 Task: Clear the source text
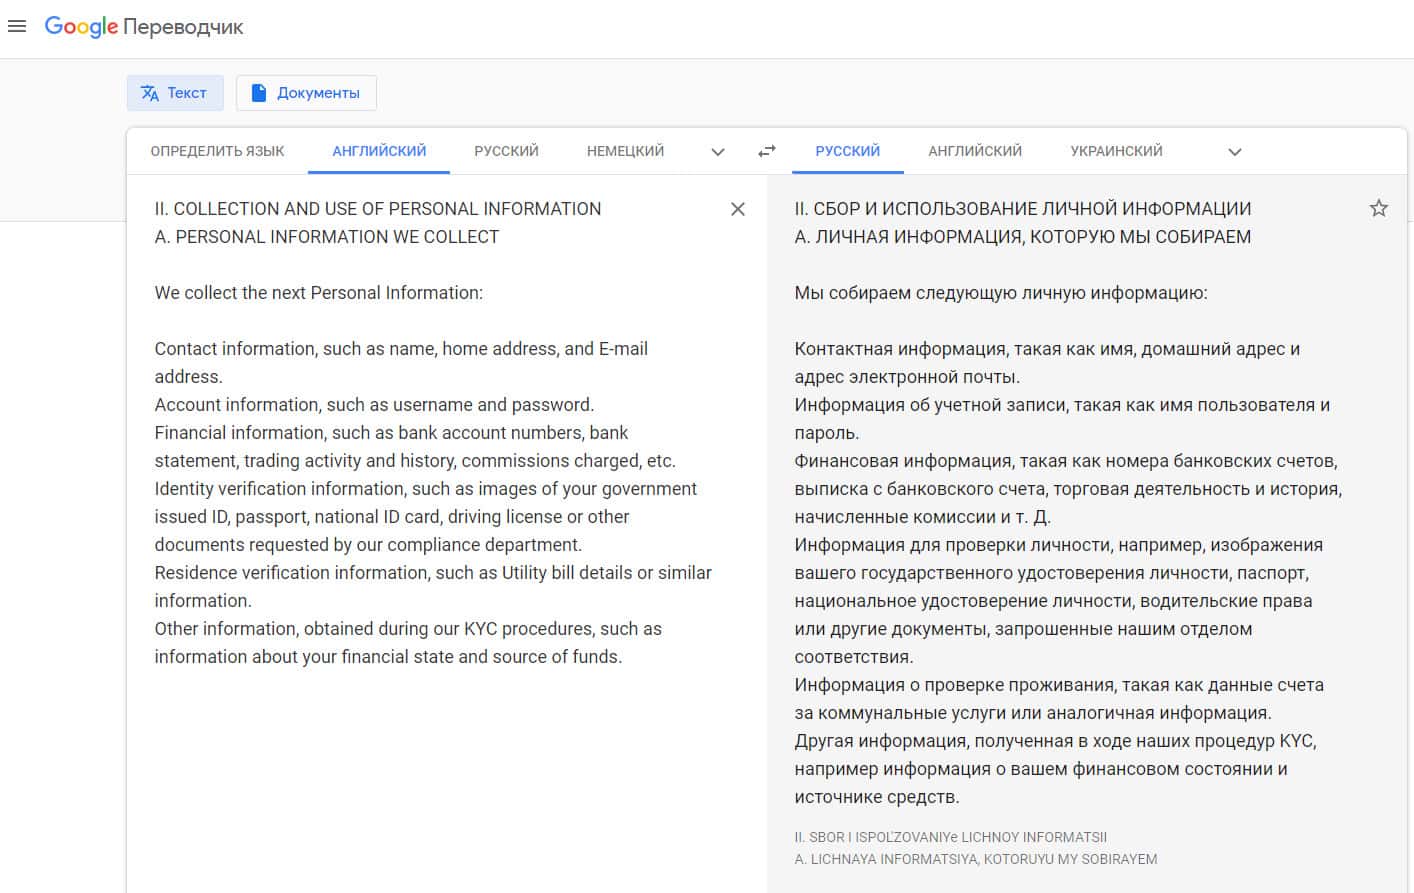tap(738, 209)
